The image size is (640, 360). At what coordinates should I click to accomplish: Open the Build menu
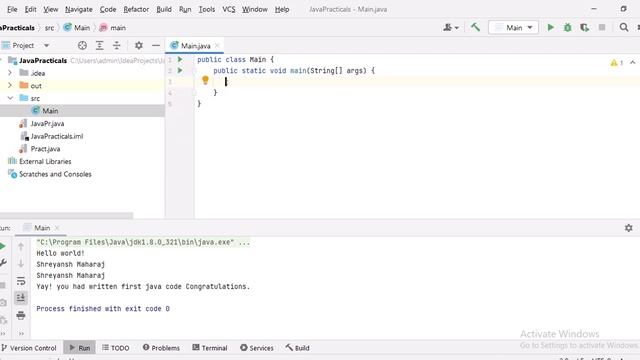tap(164, 9)
